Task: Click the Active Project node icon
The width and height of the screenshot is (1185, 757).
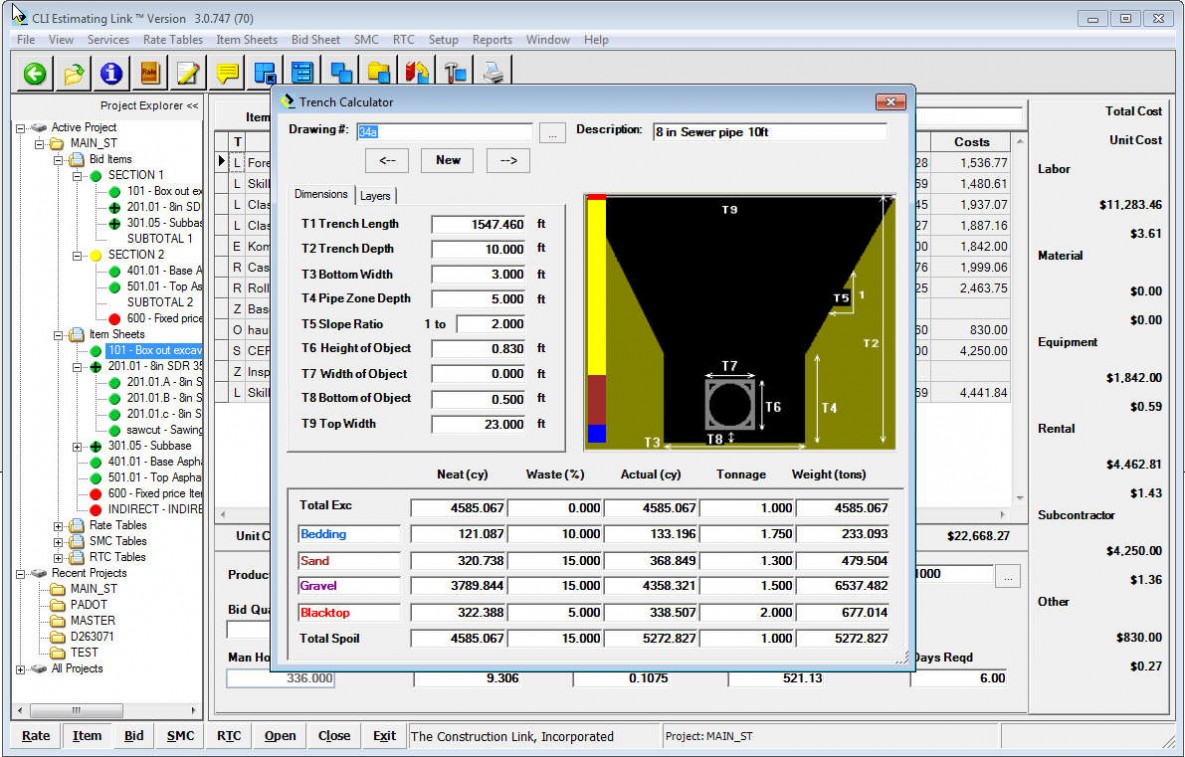Action: (x=39, y=128)
